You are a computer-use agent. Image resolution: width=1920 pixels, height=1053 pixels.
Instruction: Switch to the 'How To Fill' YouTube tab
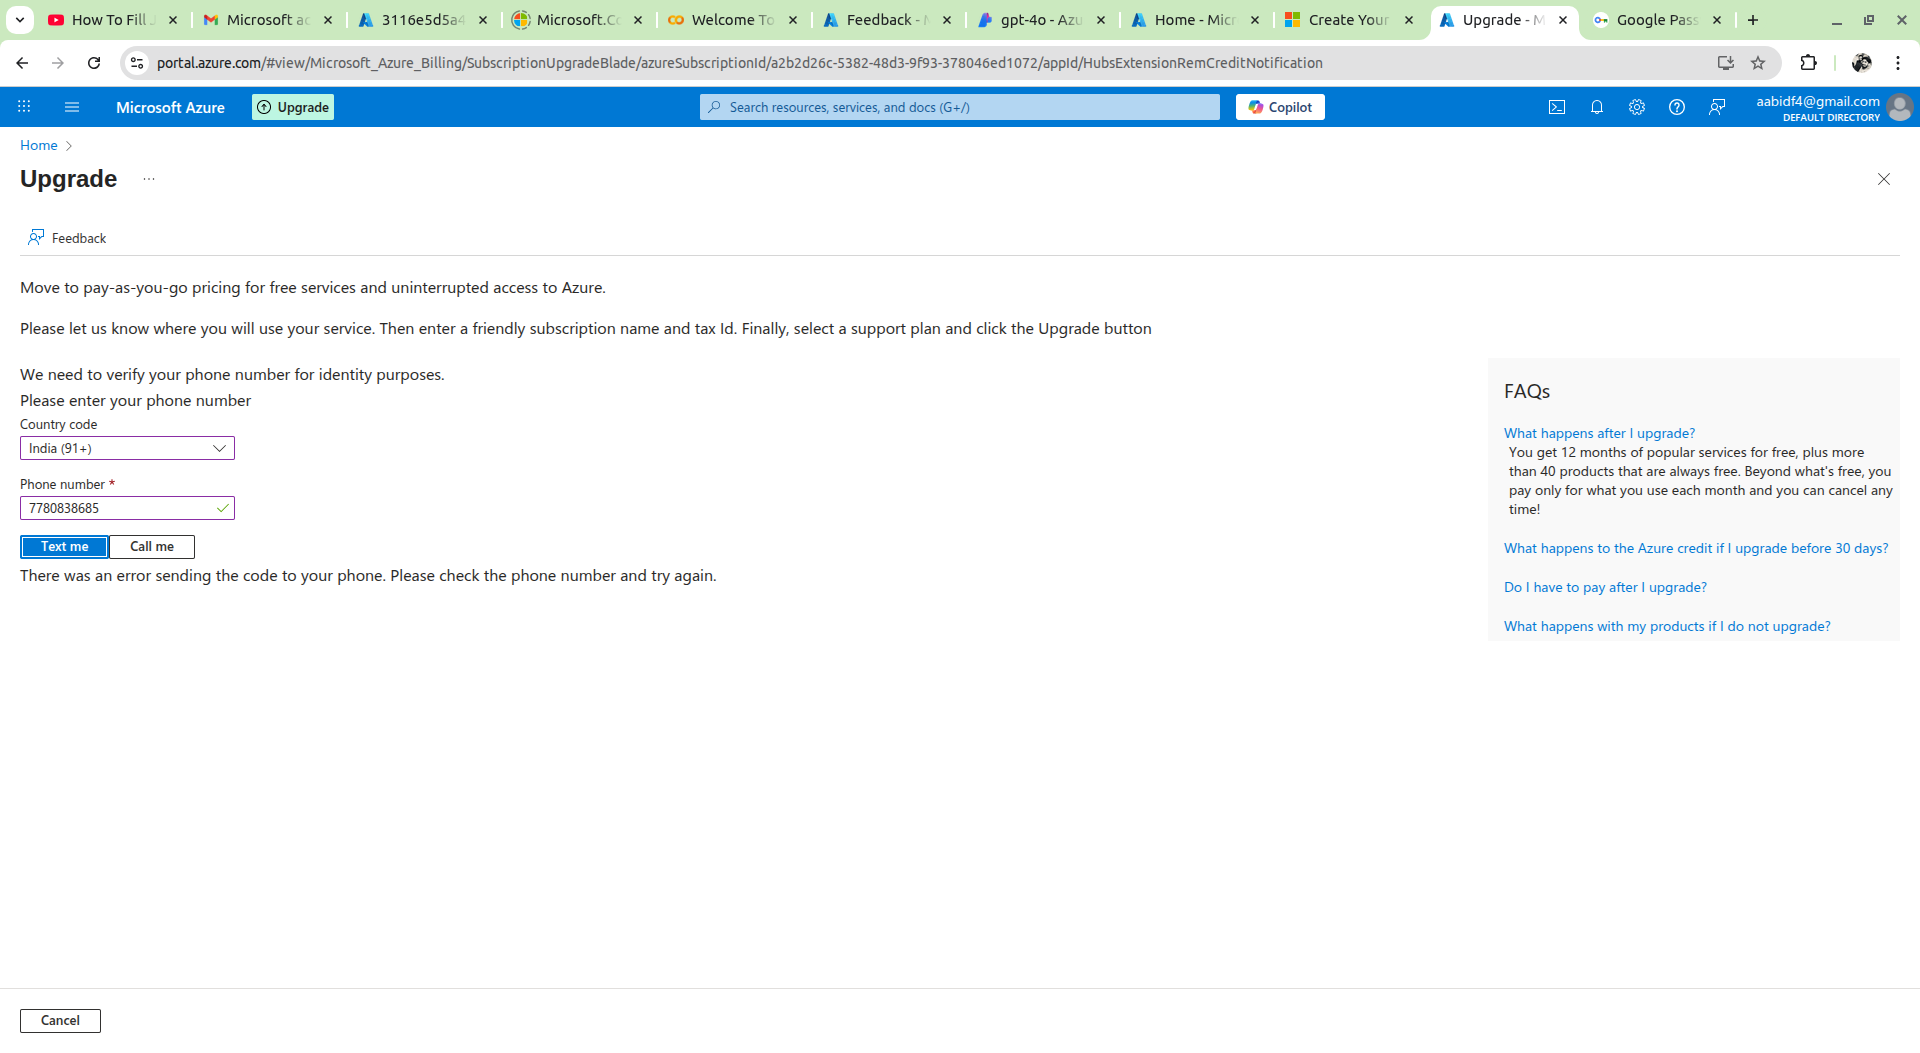pos(113,20)
